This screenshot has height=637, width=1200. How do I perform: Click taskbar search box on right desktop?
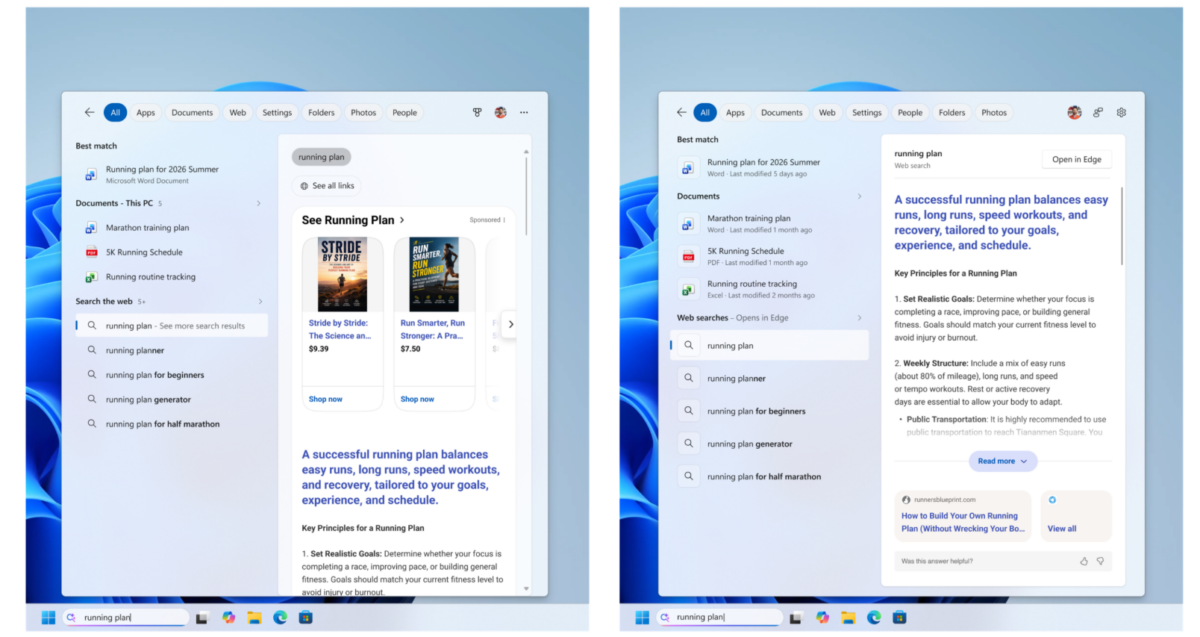click(x=719, y=617)
